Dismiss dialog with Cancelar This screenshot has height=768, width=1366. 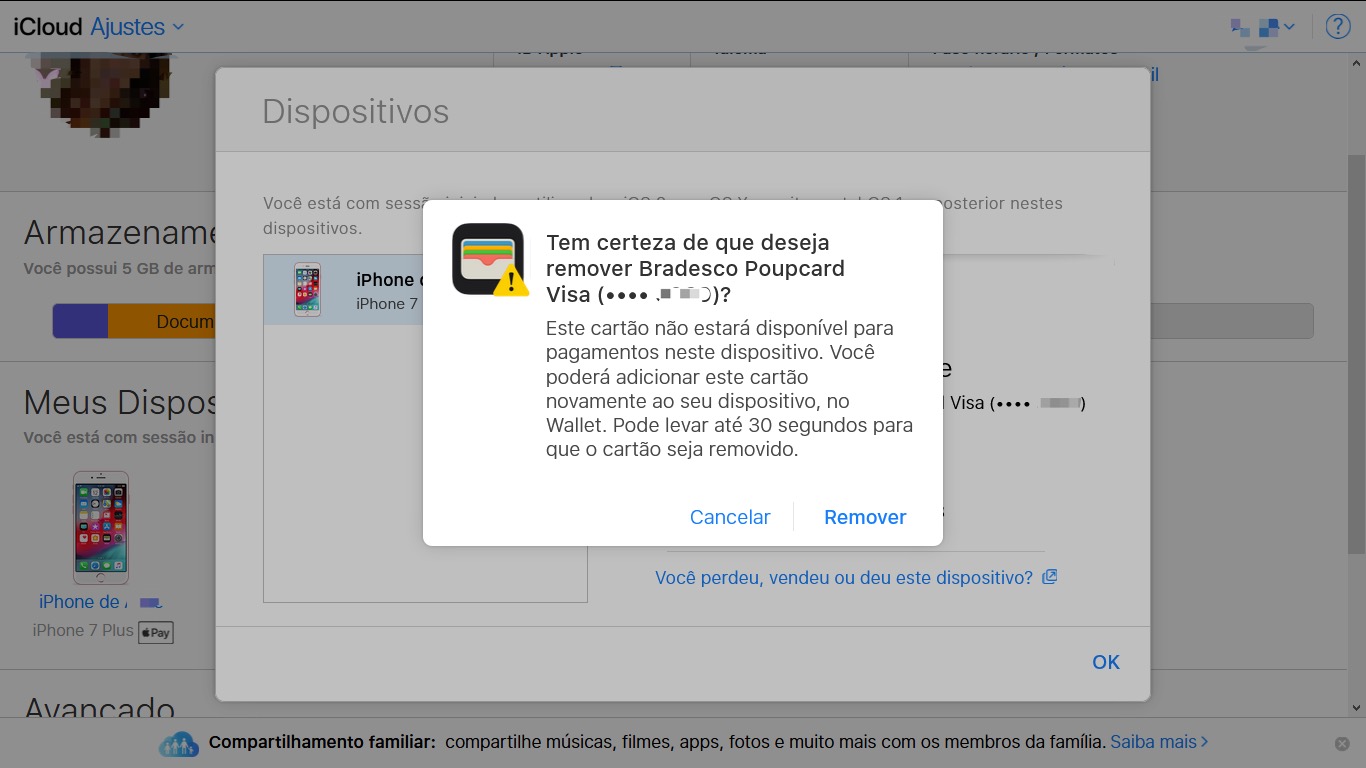coord(730,517)
